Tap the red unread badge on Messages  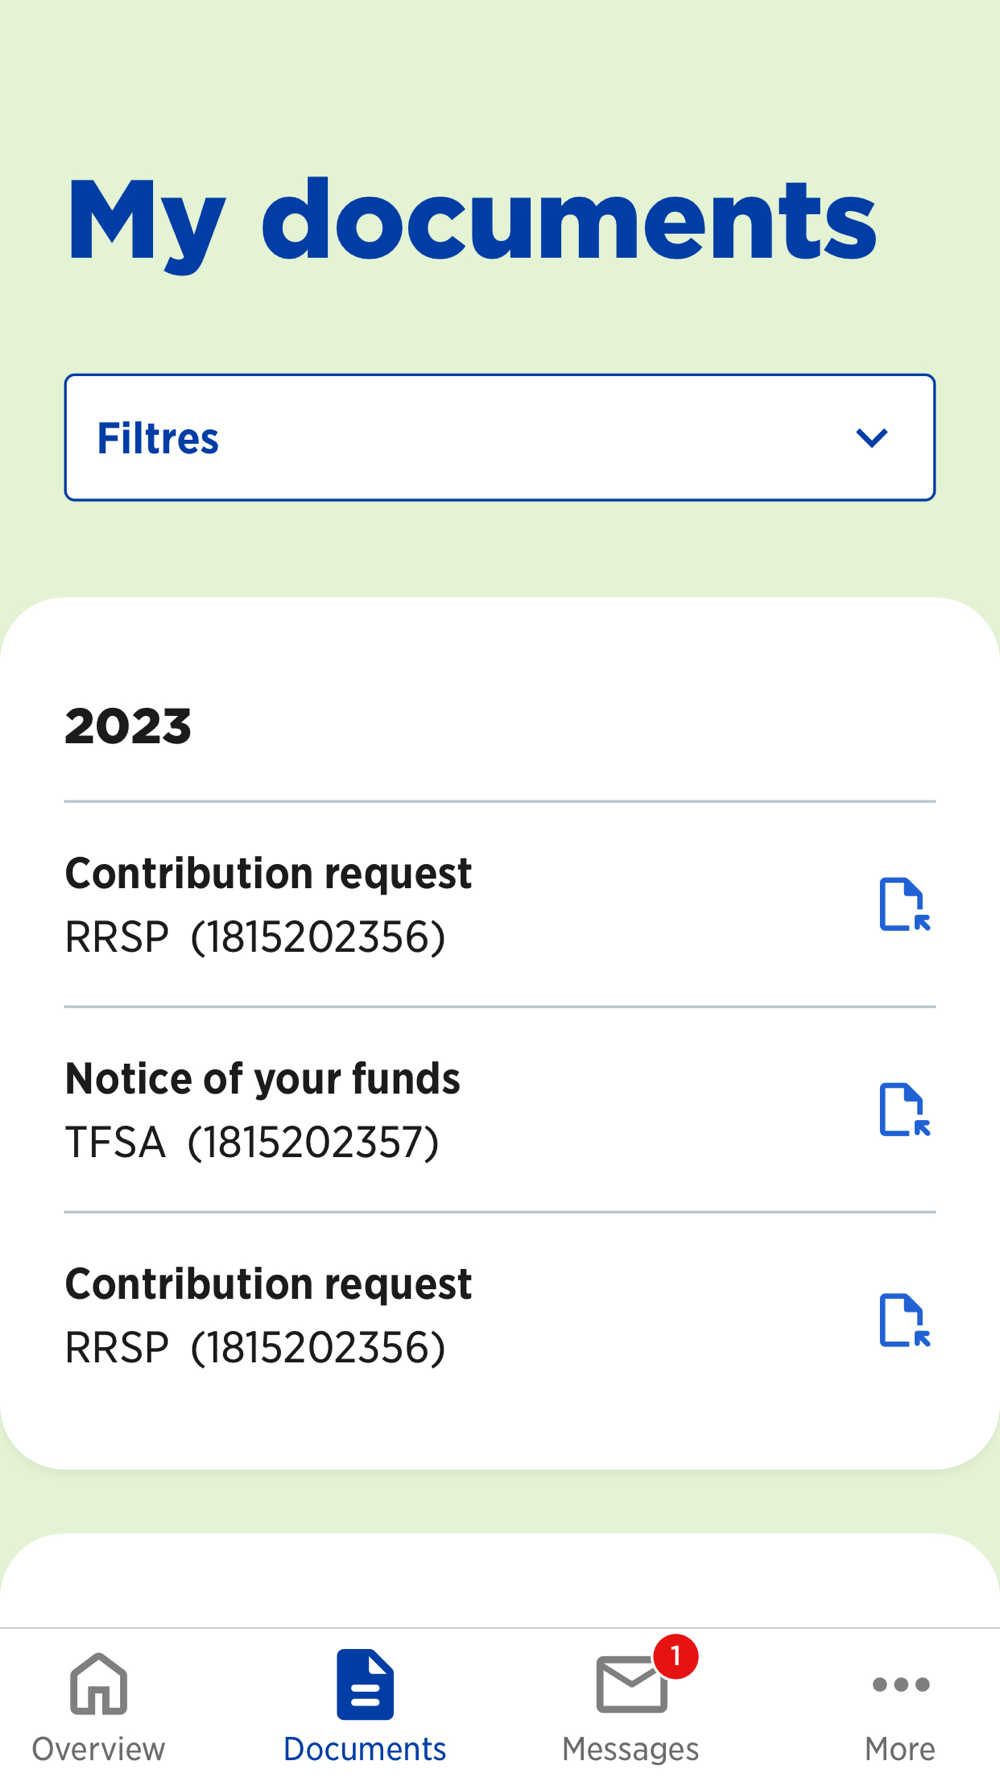click(676, 1657)
